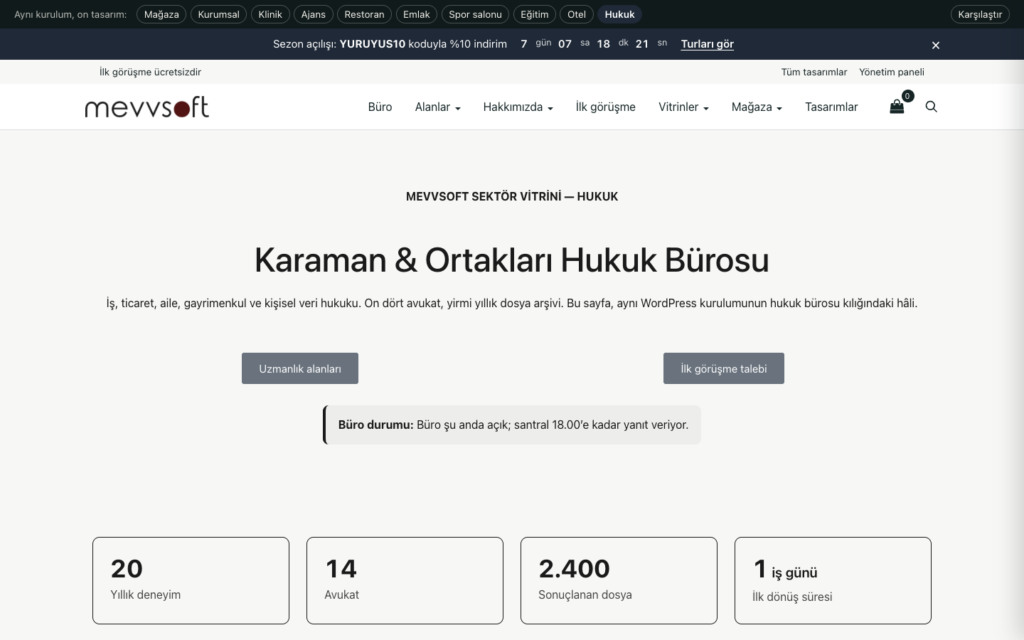Image resolution: width=1024 pixels, height=640 pixels.
Task: Dismiss the promo banner with X
Action: [x=936, y=45]
